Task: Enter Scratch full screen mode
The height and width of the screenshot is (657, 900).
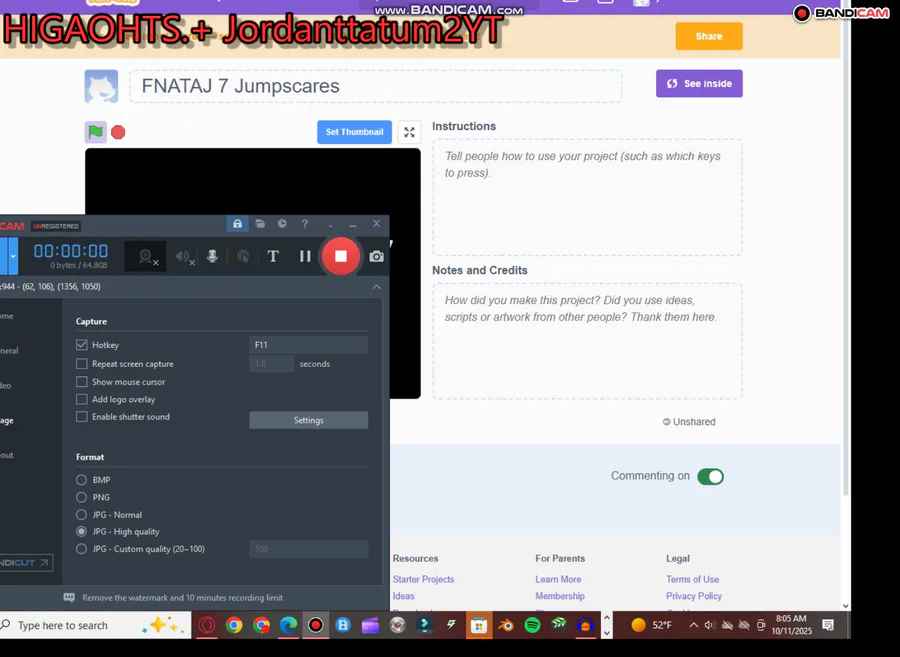Action: click(x=409, y=133)
